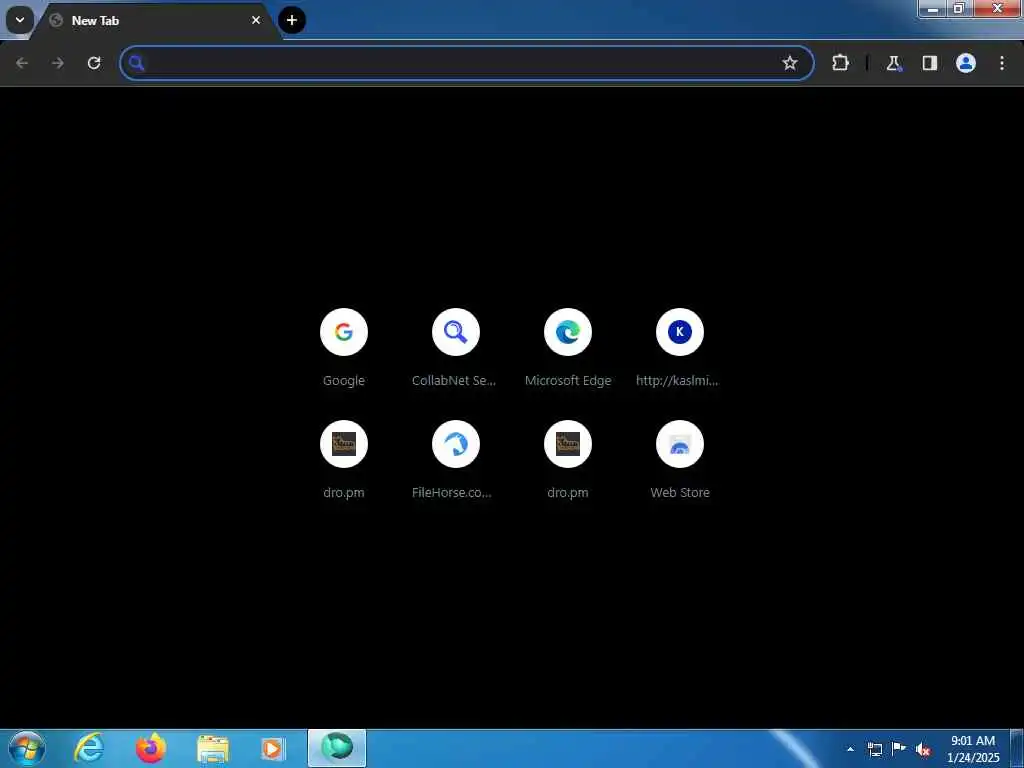Close the New Tab tab
1024x768 pixels.
click(x=256, y=20)
